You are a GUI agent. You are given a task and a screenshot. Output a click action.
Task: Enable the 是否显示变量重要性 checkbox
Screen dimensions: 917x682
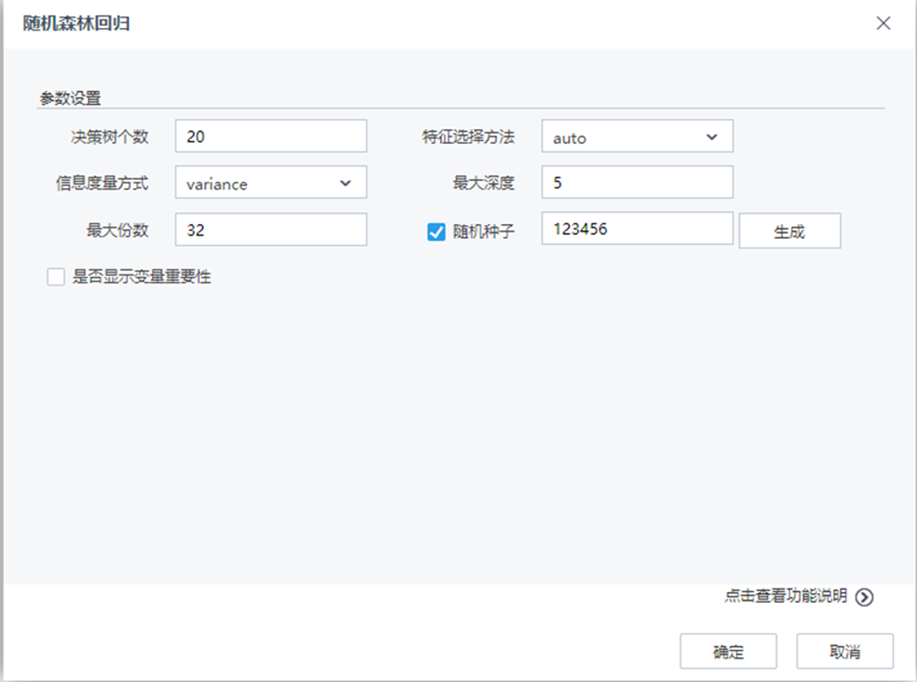point(55,276)
